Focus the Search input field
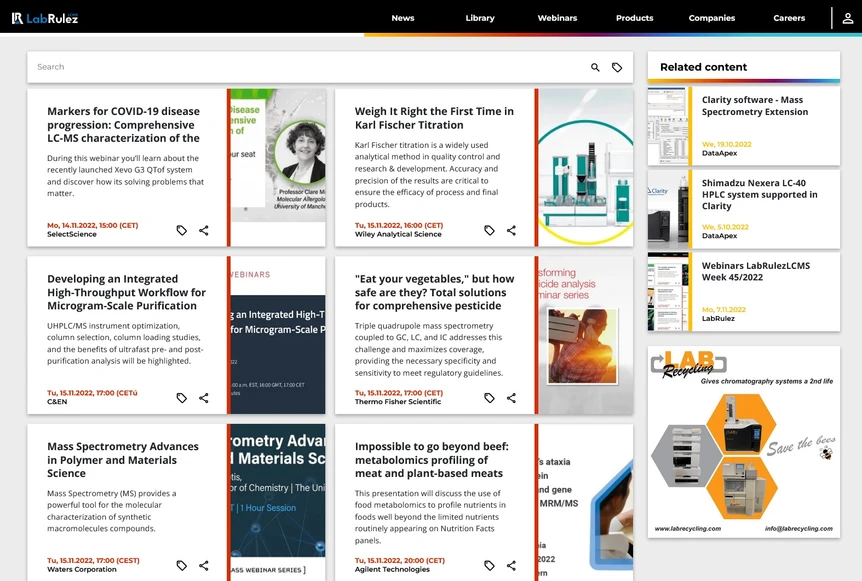 tap(308, 67)
